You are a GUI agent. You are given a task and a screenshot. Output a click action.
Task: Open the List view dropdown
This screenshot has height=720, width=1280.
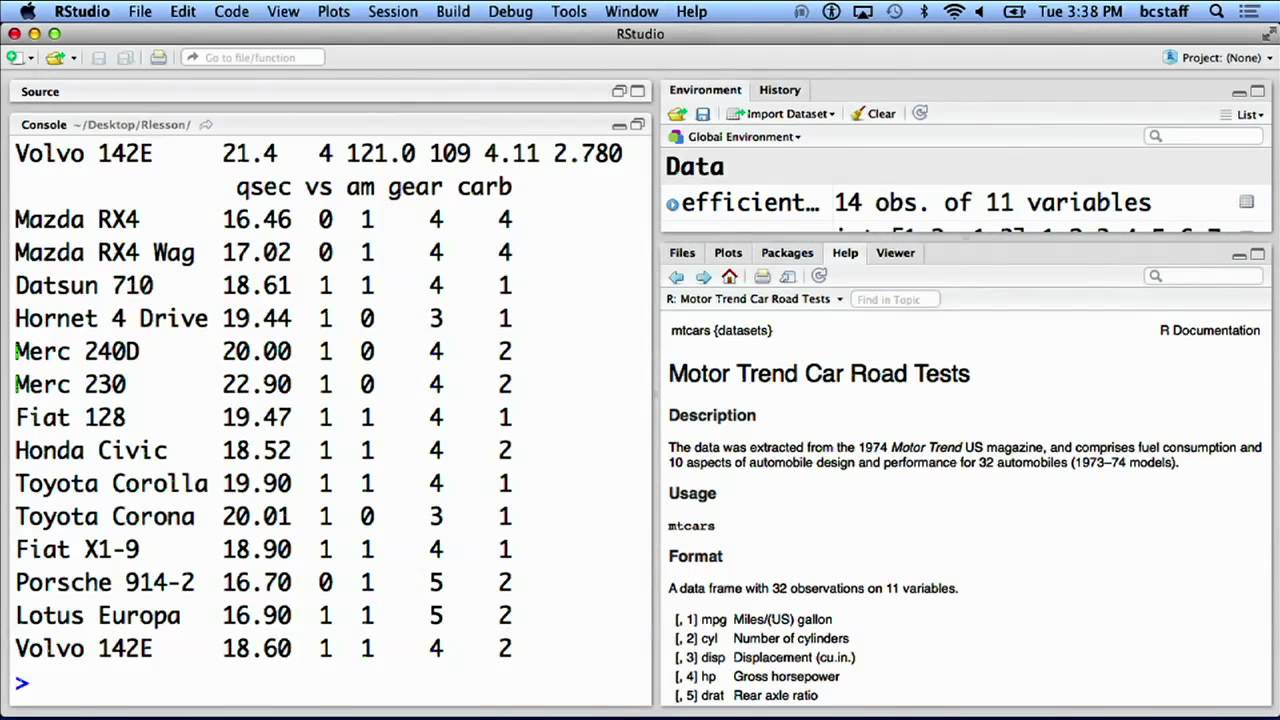(1243, 114)
